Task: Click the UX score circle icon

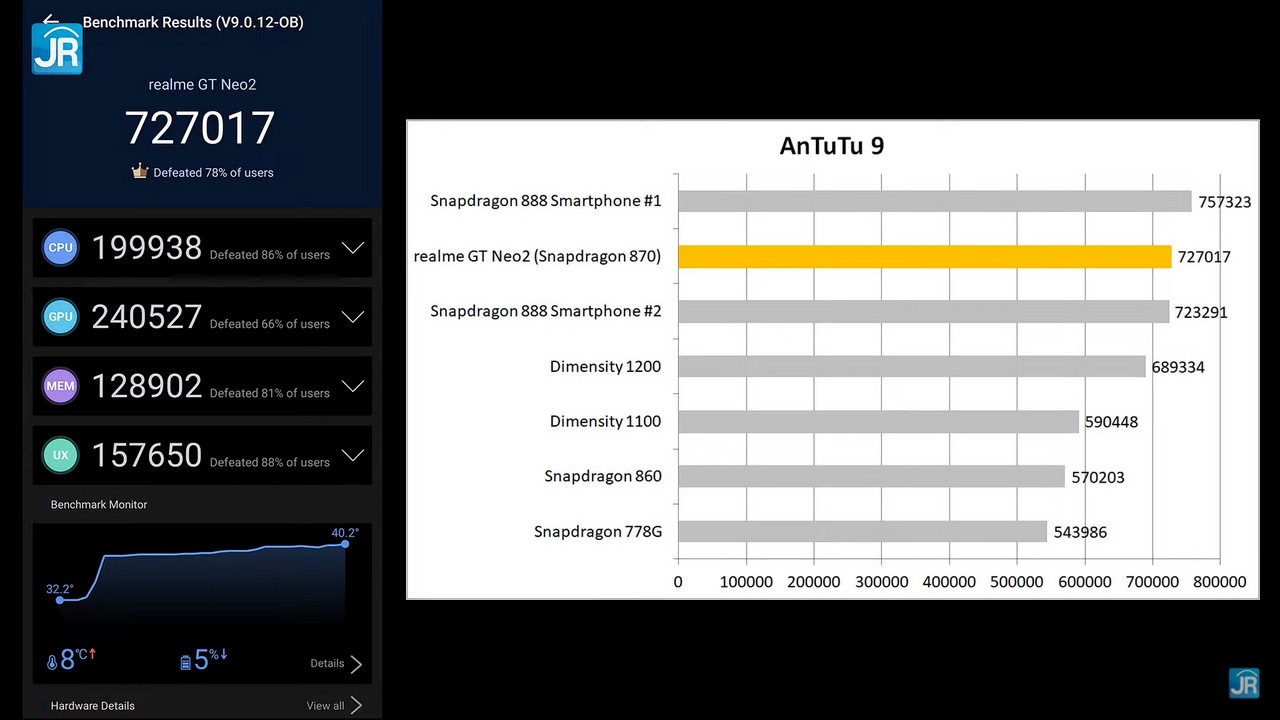Action: click(x=61, y=455)
